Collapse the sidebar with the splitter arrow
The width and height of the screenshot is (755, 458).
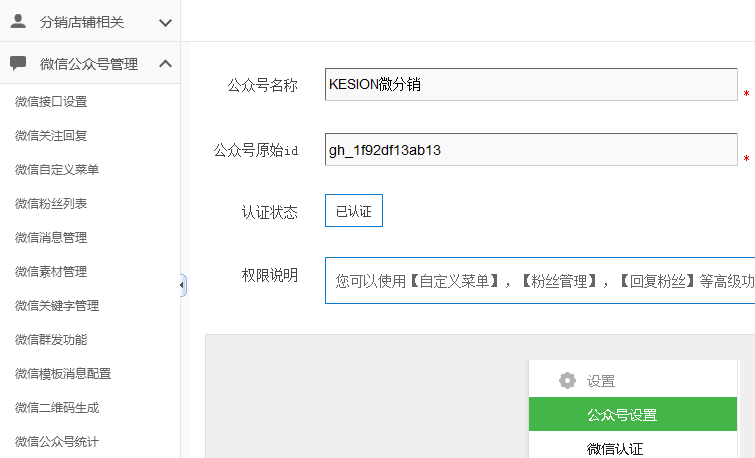coord(182,285)
